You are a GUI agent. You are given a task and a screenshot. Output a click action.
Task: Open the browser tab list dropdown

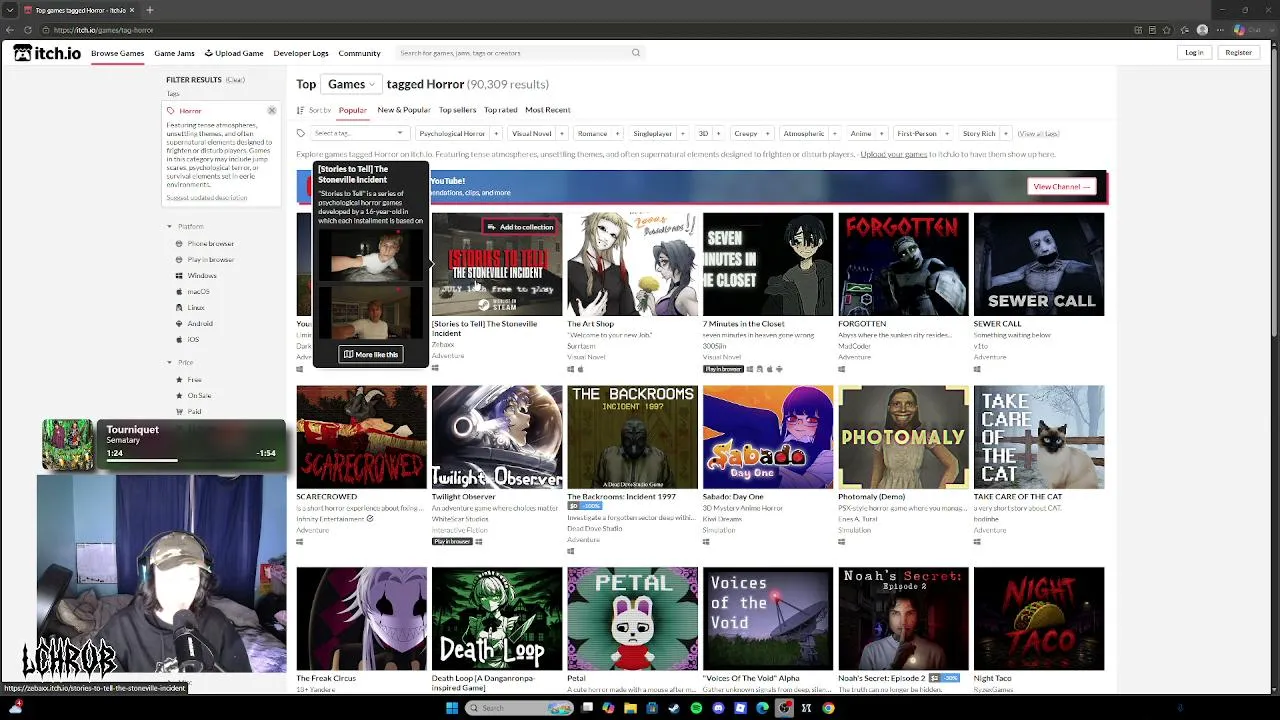coord(9,10)
